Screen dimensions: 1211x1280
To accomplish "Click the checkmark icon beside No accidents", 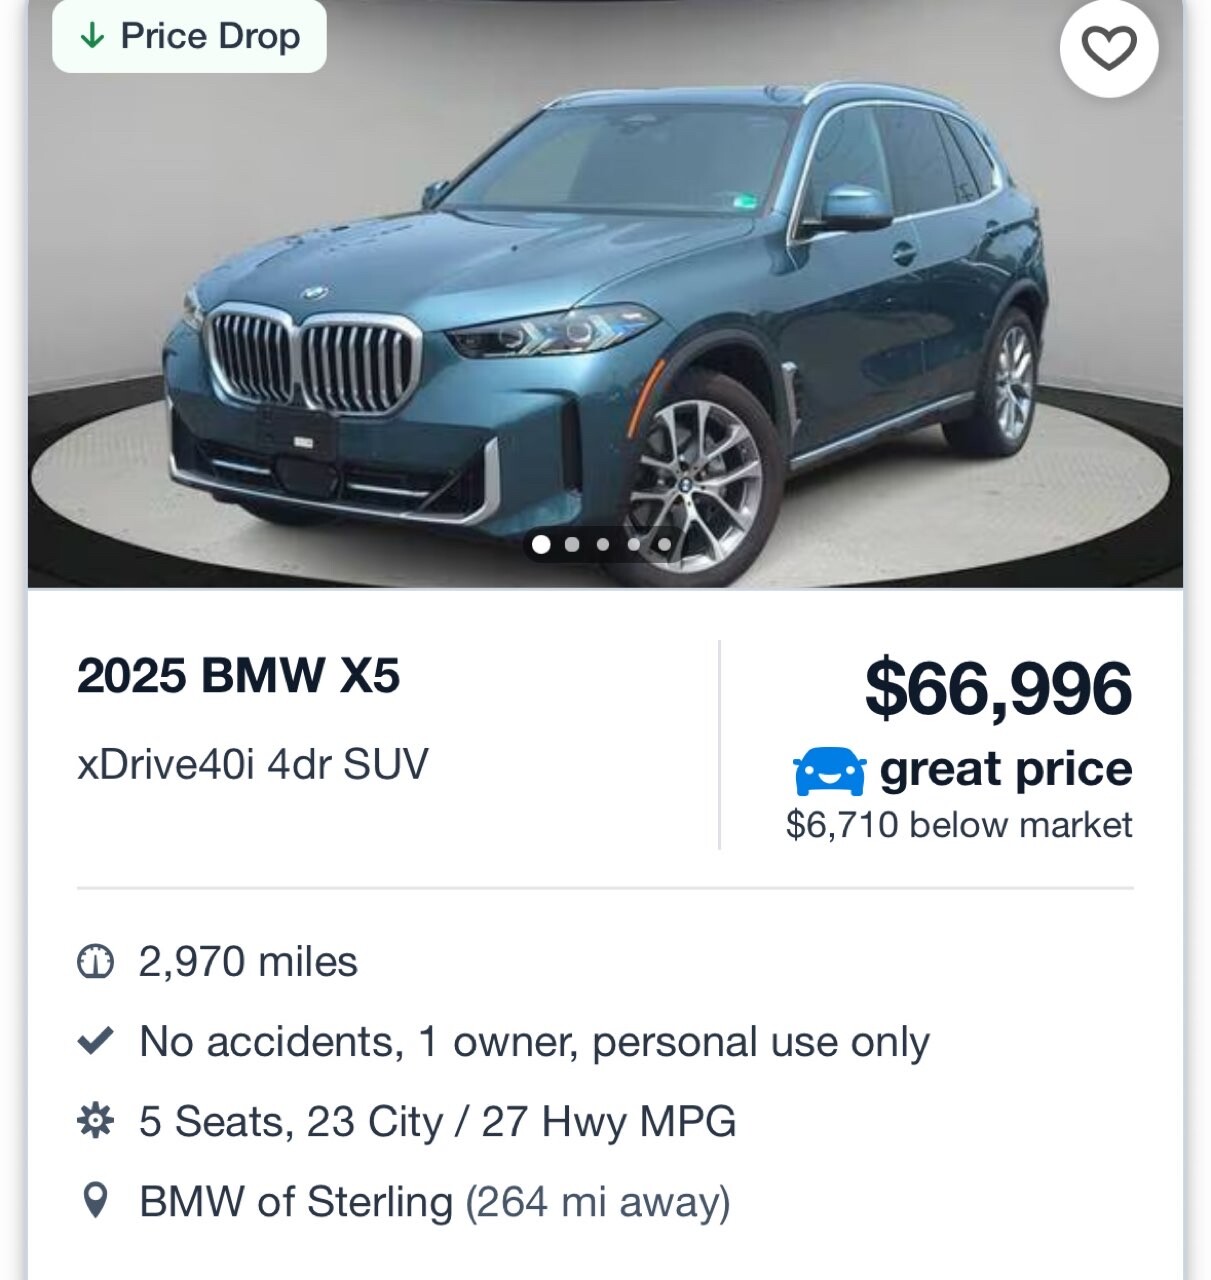I will 95,1042.
